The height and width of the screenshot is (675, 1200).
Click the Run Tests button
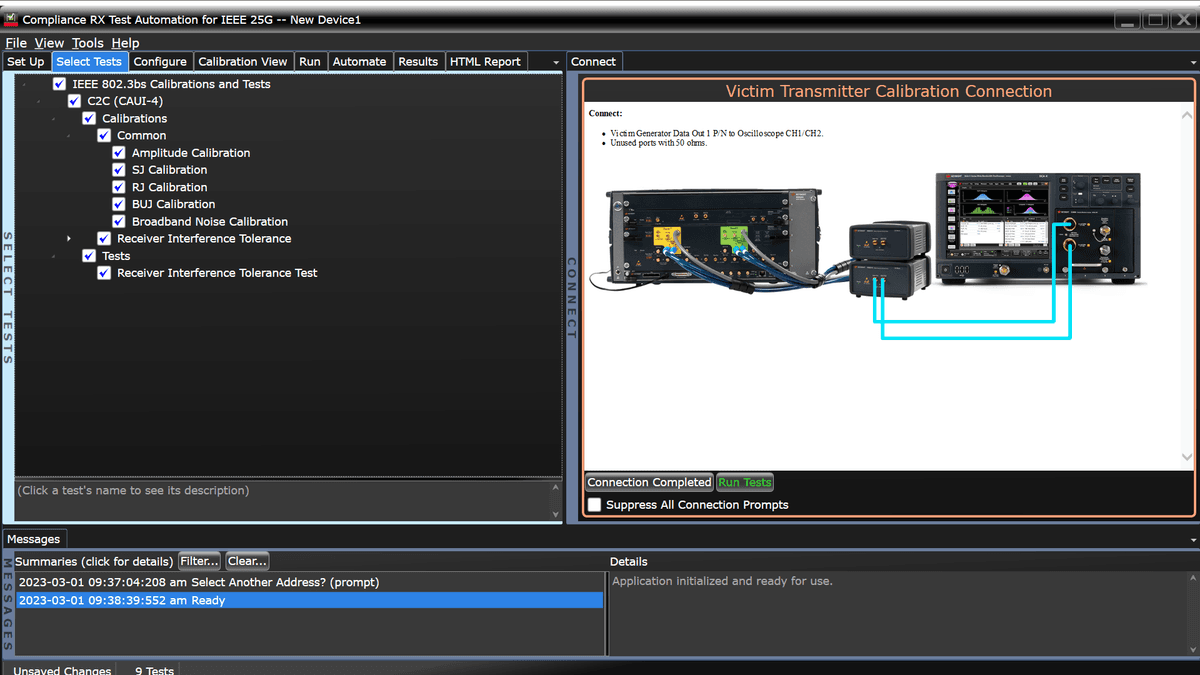(x=744, y=482)
